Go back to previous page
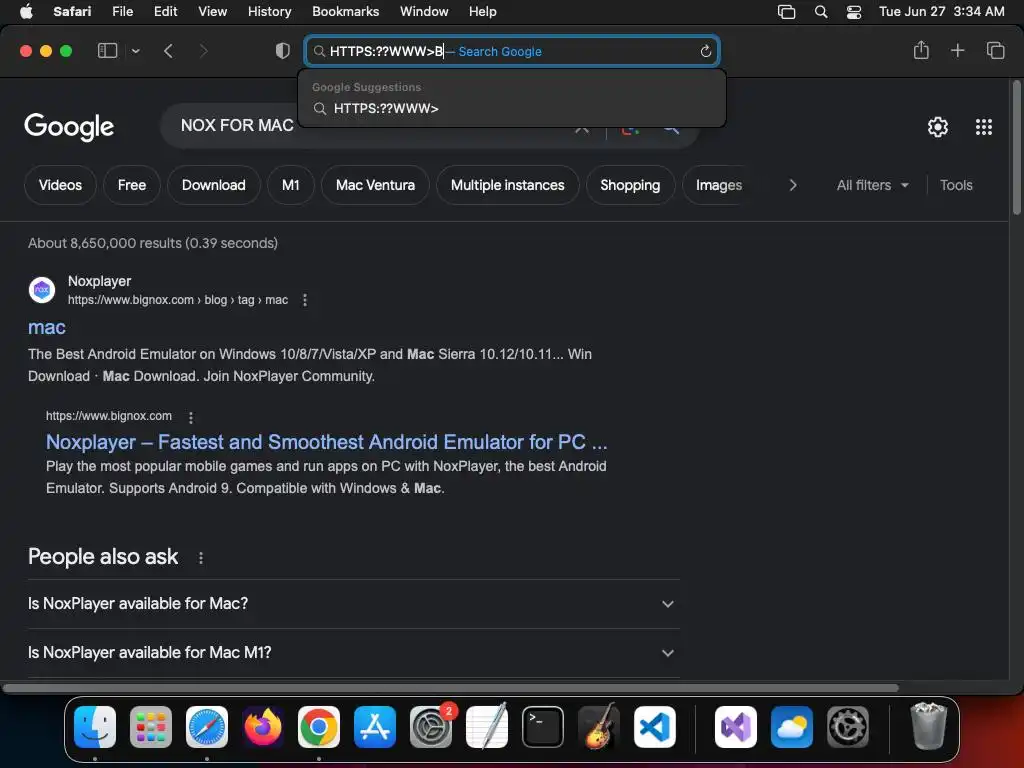 (168, 50)
